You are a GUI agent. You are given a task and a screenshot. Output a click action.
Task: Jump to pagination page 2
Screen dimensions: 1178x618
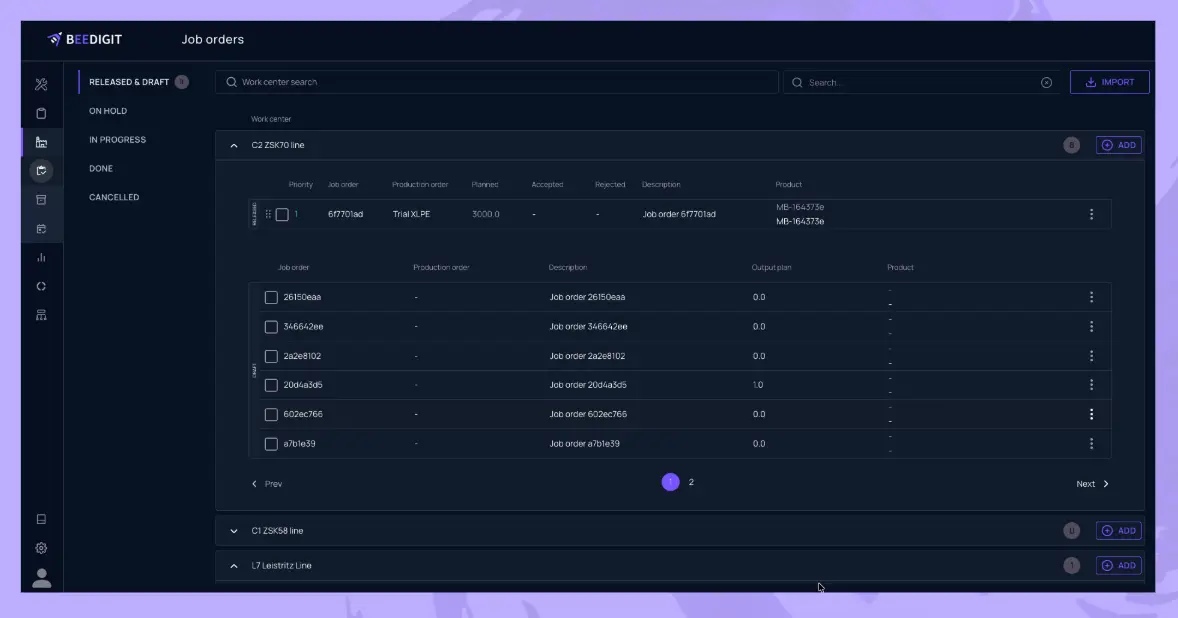(x=691, y=482)
